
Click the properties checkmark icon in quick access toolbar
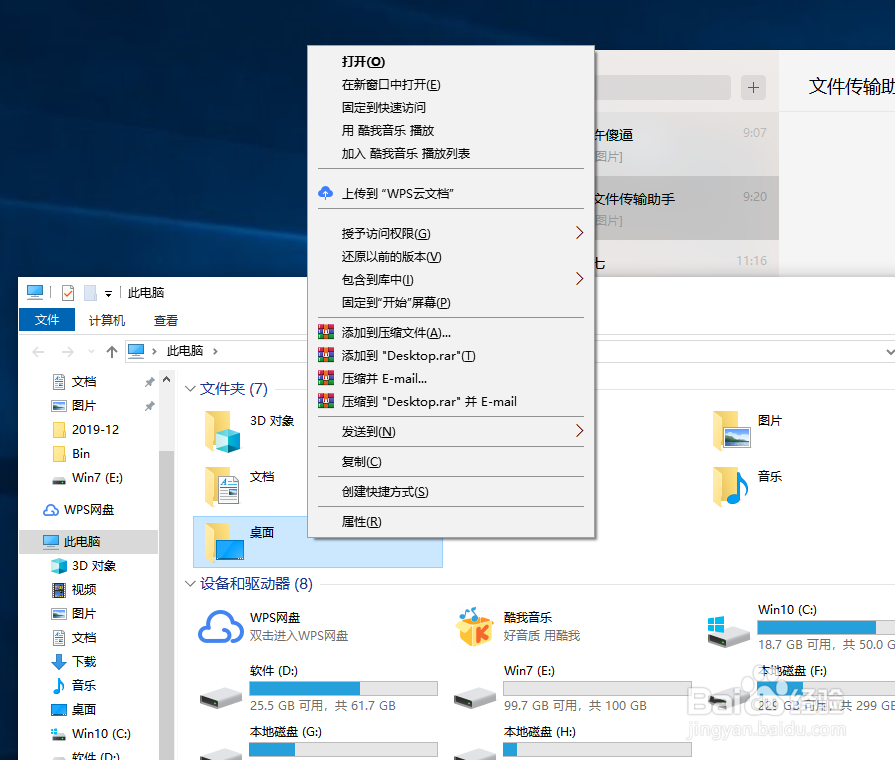click(x=67, y=292)
